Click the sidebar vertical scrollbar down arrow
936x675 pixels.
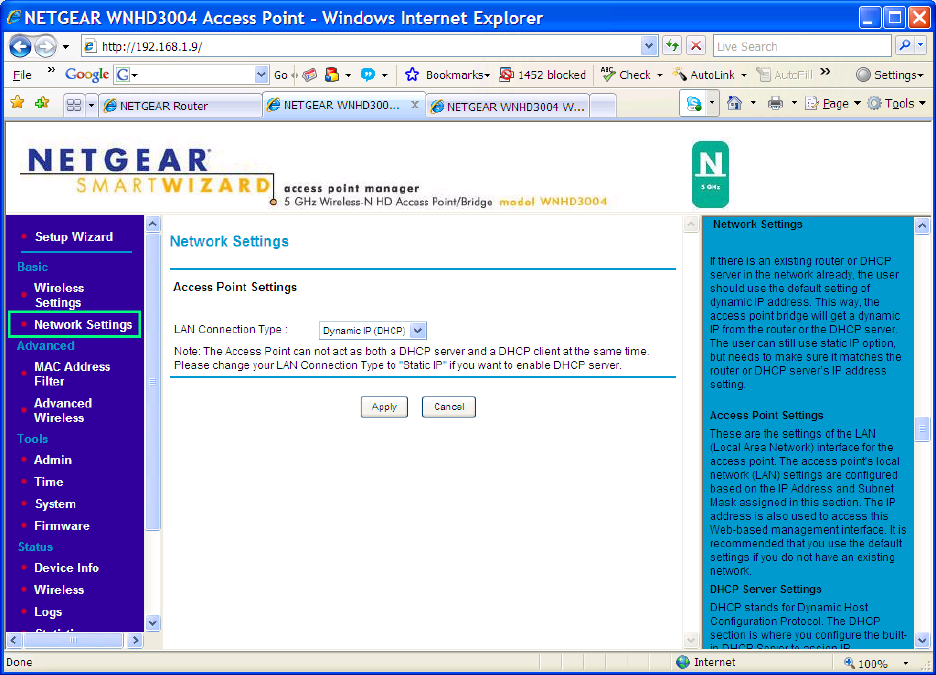(153, 623)
